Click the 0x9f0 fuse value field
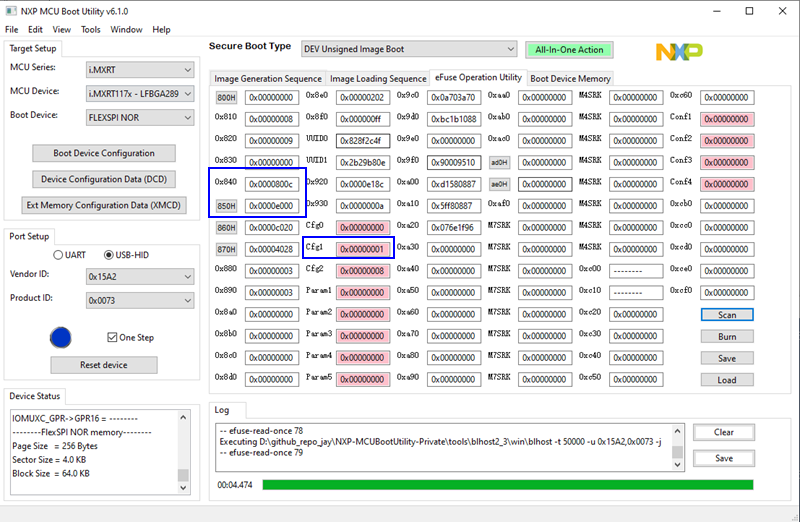 tap(454, 163)
